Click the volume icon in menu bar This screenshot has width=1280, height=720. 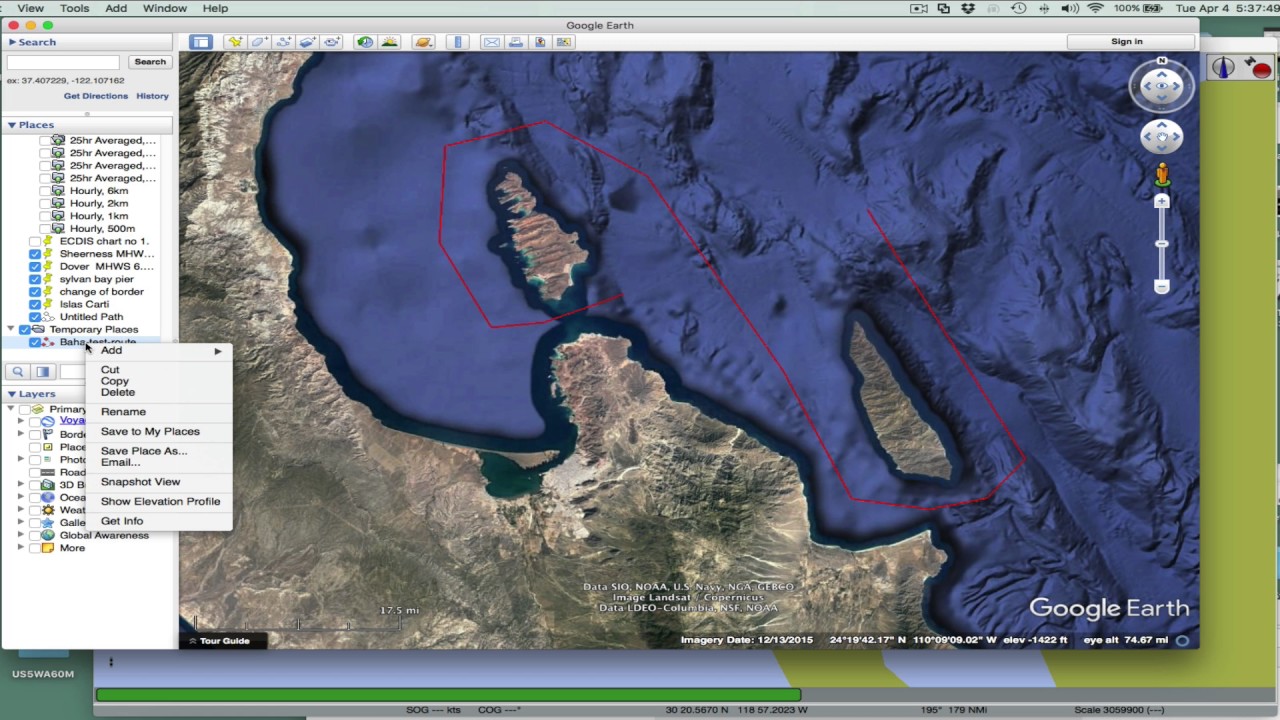coord(1069,8)
